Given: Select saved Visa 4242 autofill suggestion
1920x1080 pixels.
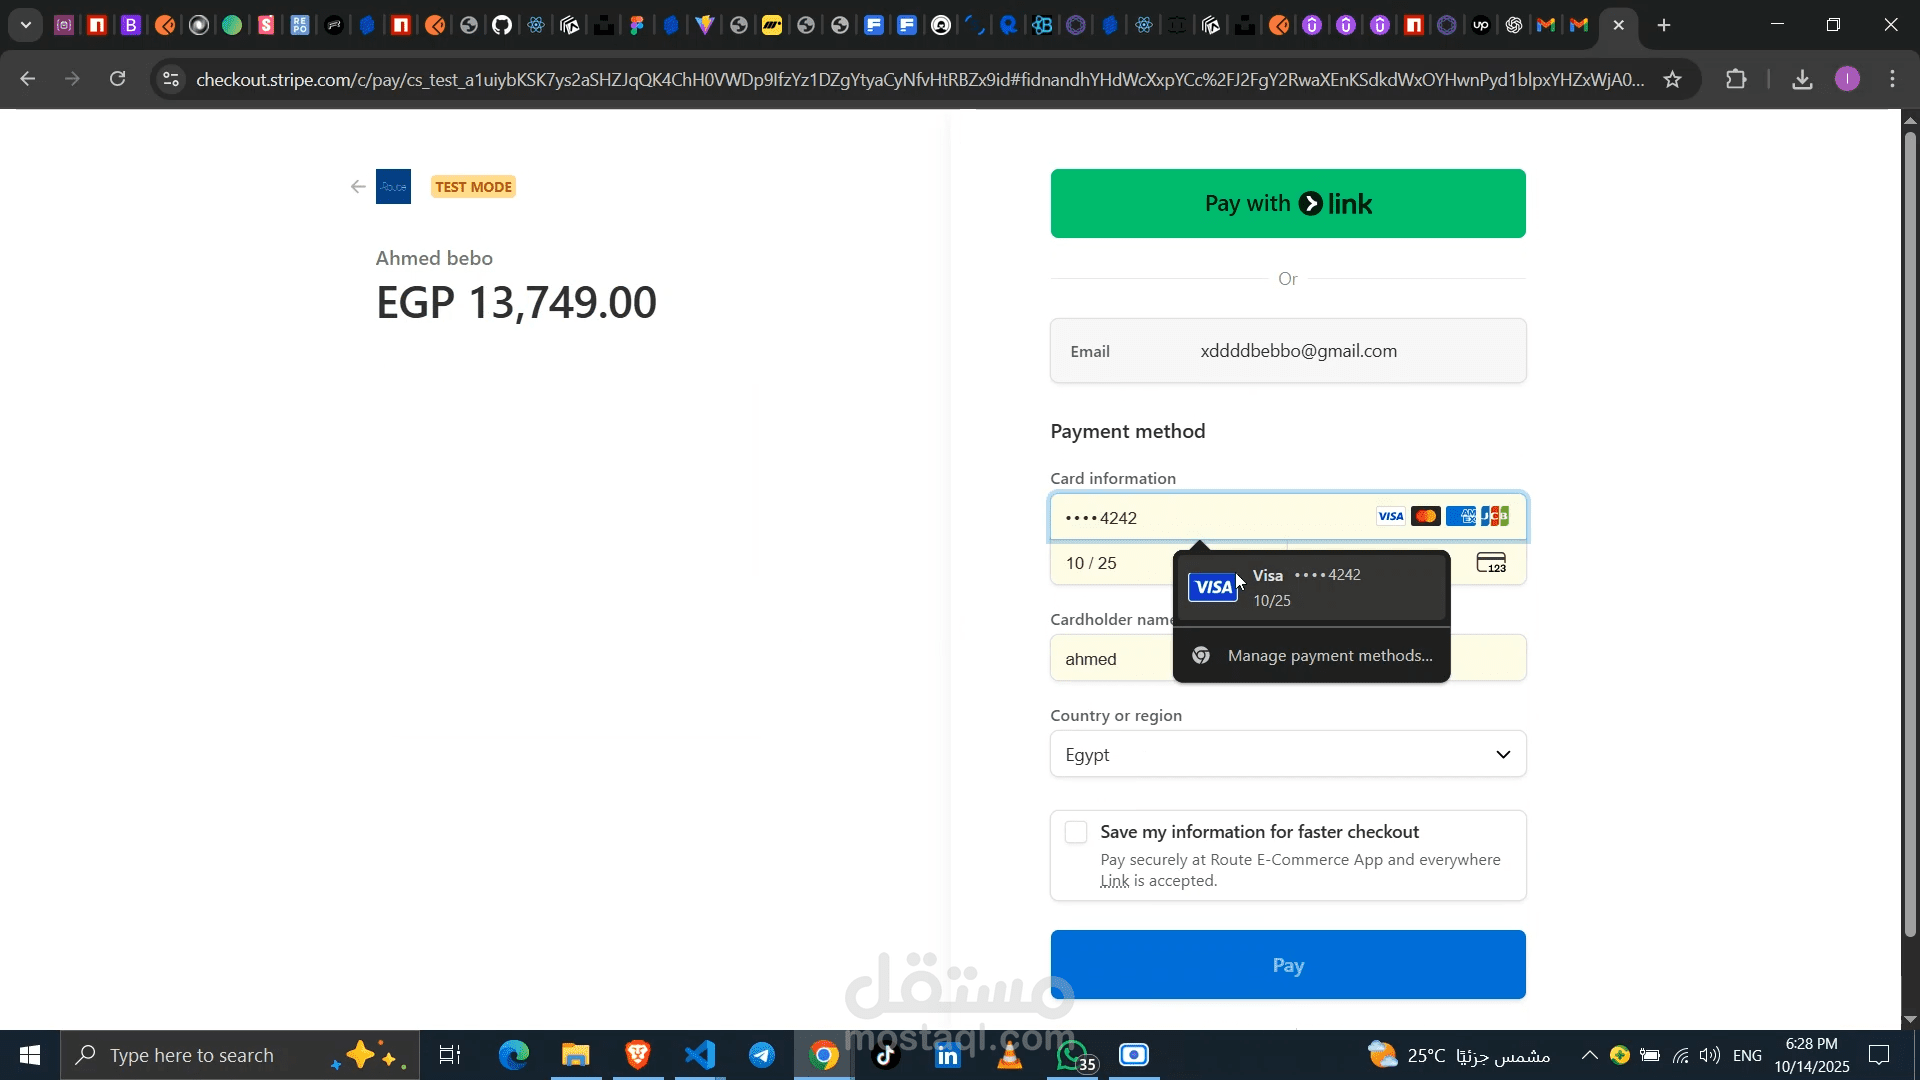Looking at the screenshot, I should pyautogui.click(x=1310, y=588).
